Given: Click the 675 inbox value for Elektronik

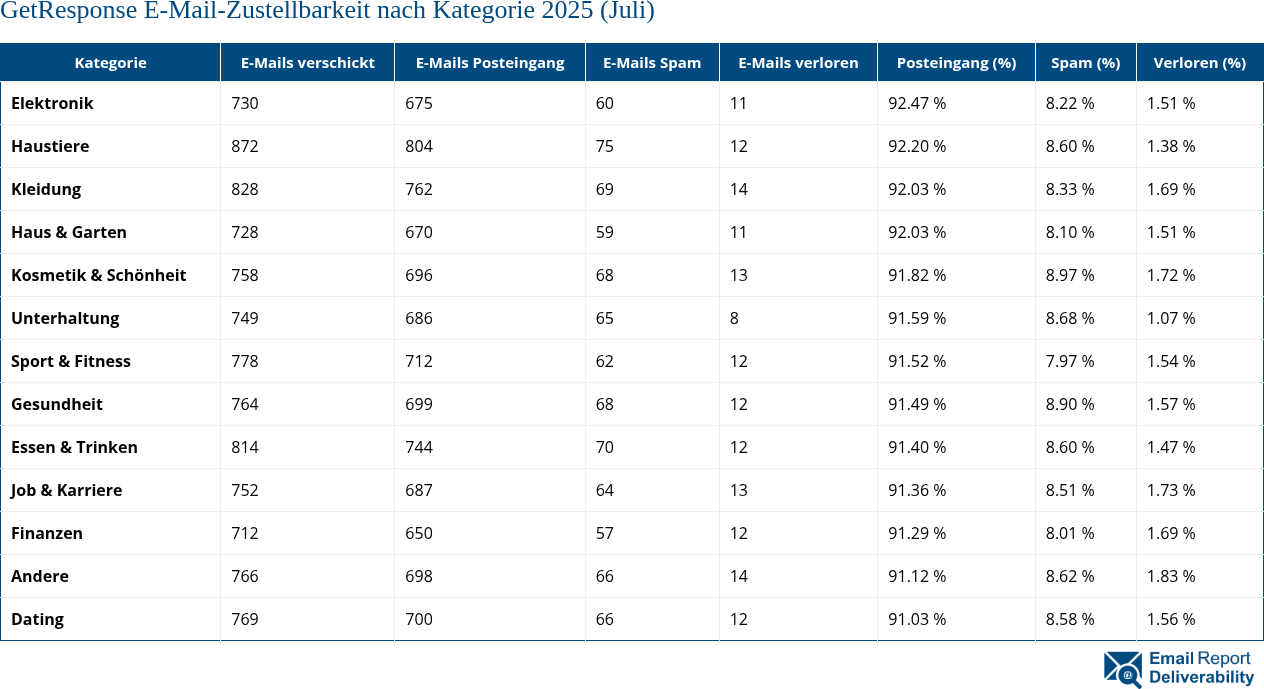Looking at the screenshot, I should tap(419, 103).
